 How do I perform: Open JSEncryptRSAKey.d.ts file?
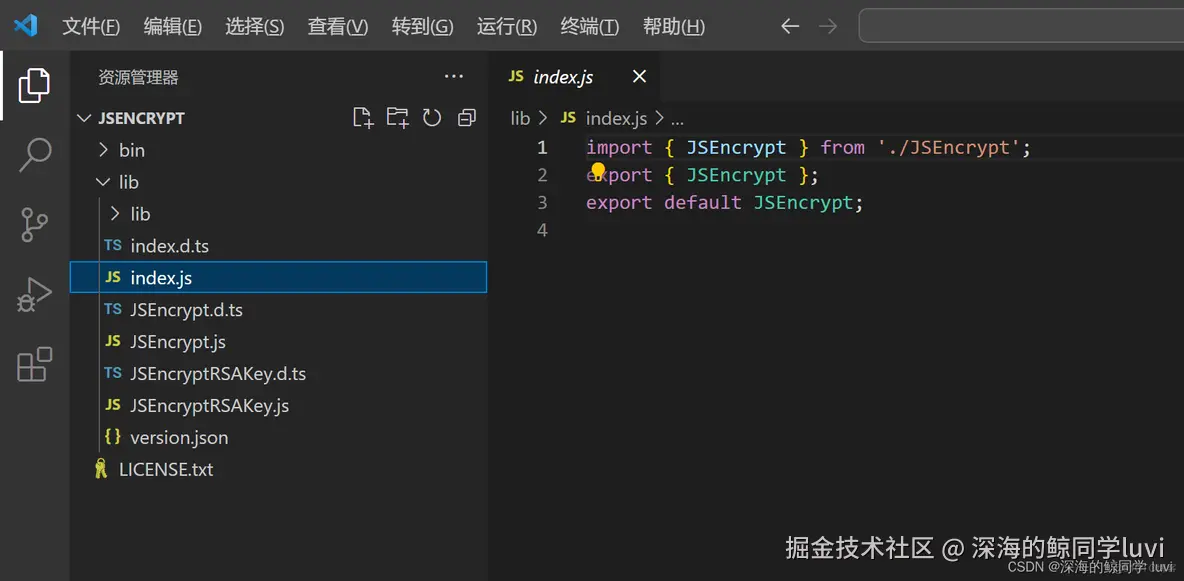pos(279,373)
